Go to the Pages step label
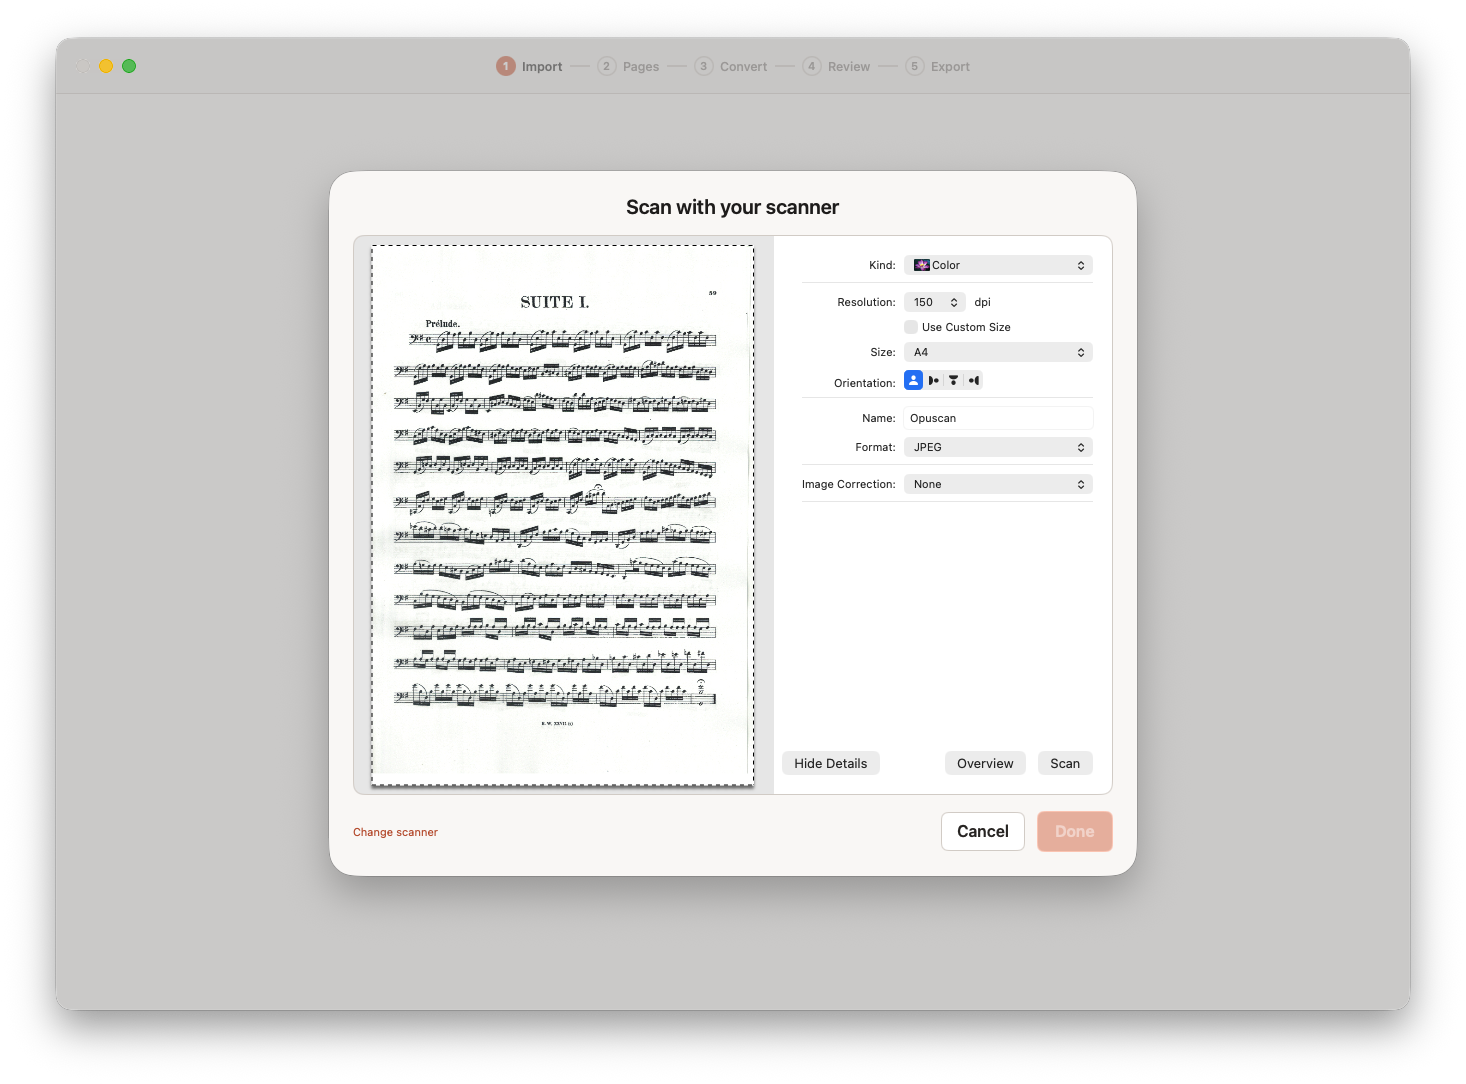This screenshot has width=1466, height=1084. (x=641, y=67)
